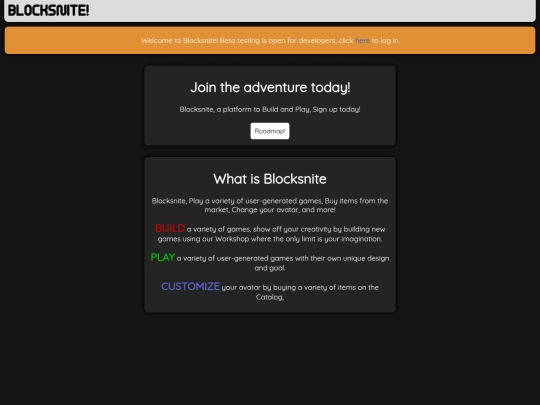Click 'Blocksnite, a platform to Build and Play' tagline
540x405 pixels.
pos(270,110)
